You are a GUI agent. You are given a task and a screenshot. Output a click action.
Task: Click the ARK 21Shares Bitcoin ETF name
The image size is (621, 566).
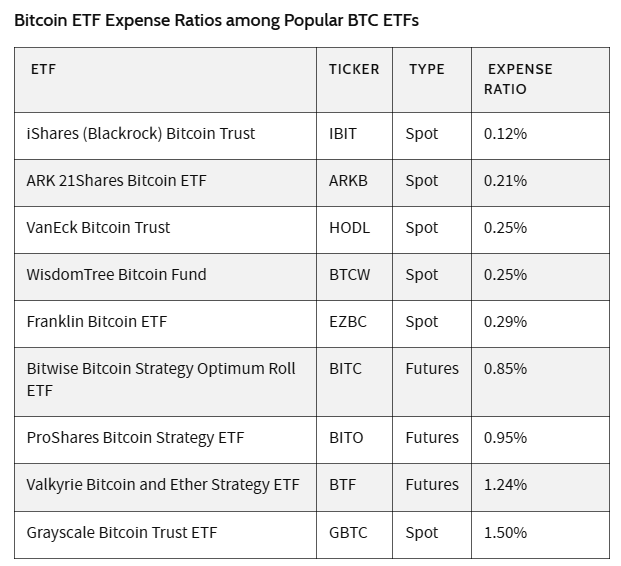pos(117,181)
